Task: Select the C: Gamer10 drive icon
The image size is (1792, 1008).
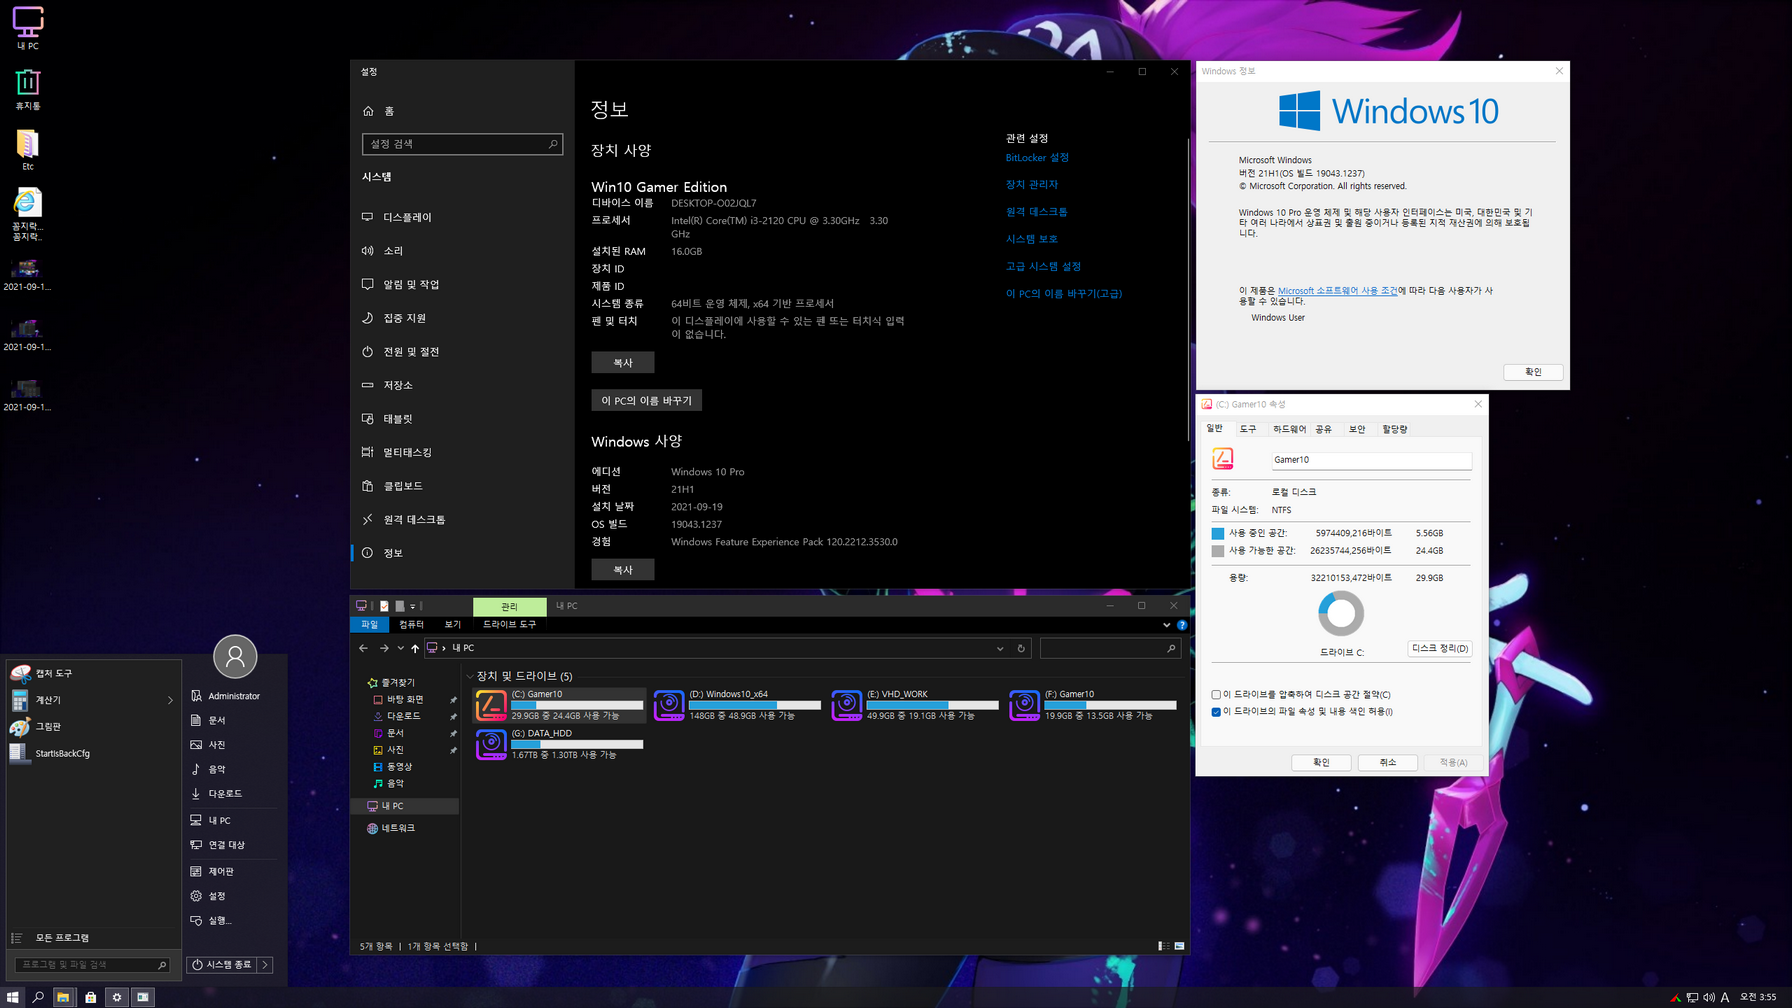Action: coord(490,705)
